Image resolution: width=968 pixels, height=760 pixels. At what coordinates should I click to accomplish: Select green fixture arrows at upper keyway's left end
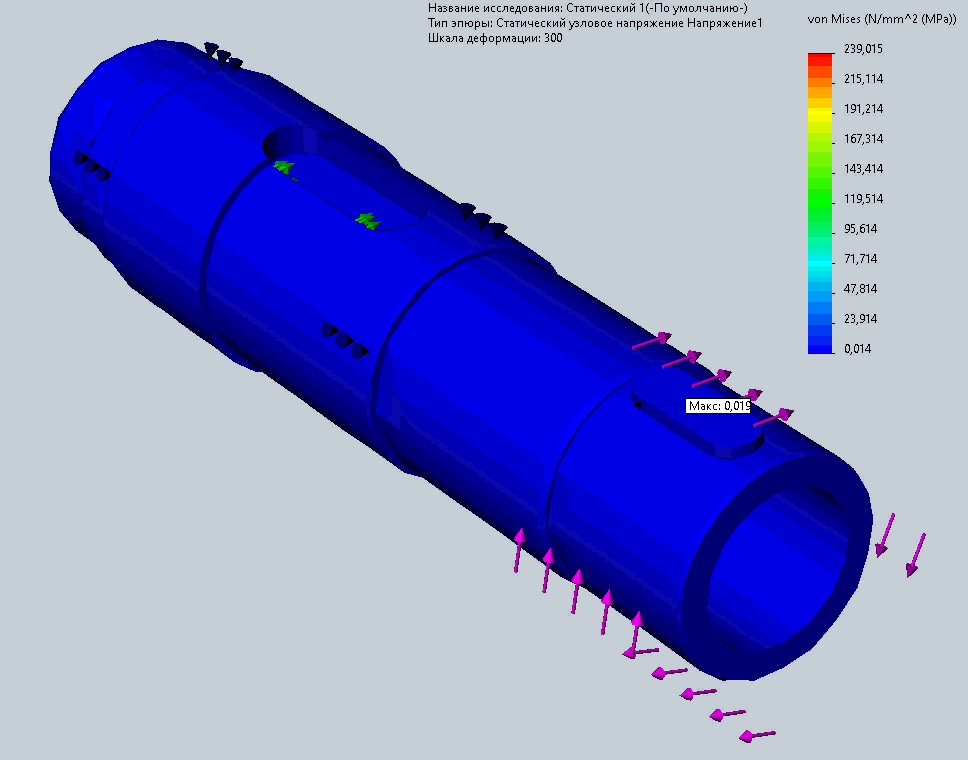click(x=284, y=167)
